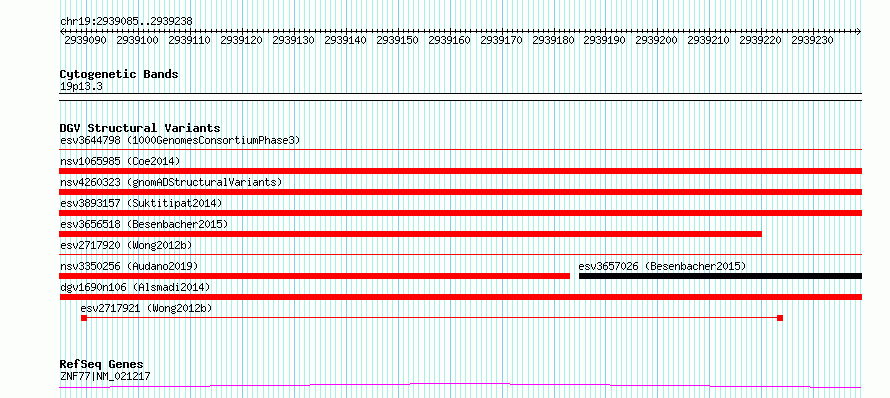Click the left arrowhead of the ruler

point(62,31)
